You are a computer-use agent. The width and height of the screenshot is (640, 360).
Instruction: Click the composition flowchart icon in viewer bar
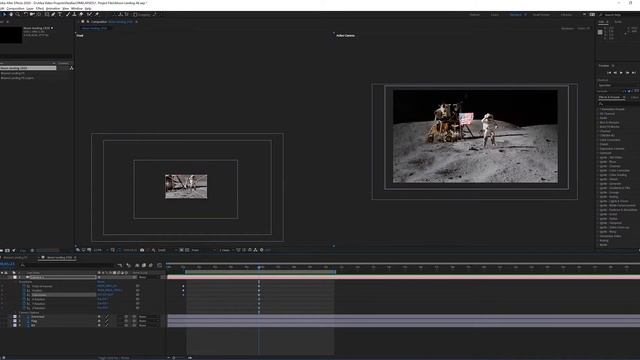pos(255,250)
